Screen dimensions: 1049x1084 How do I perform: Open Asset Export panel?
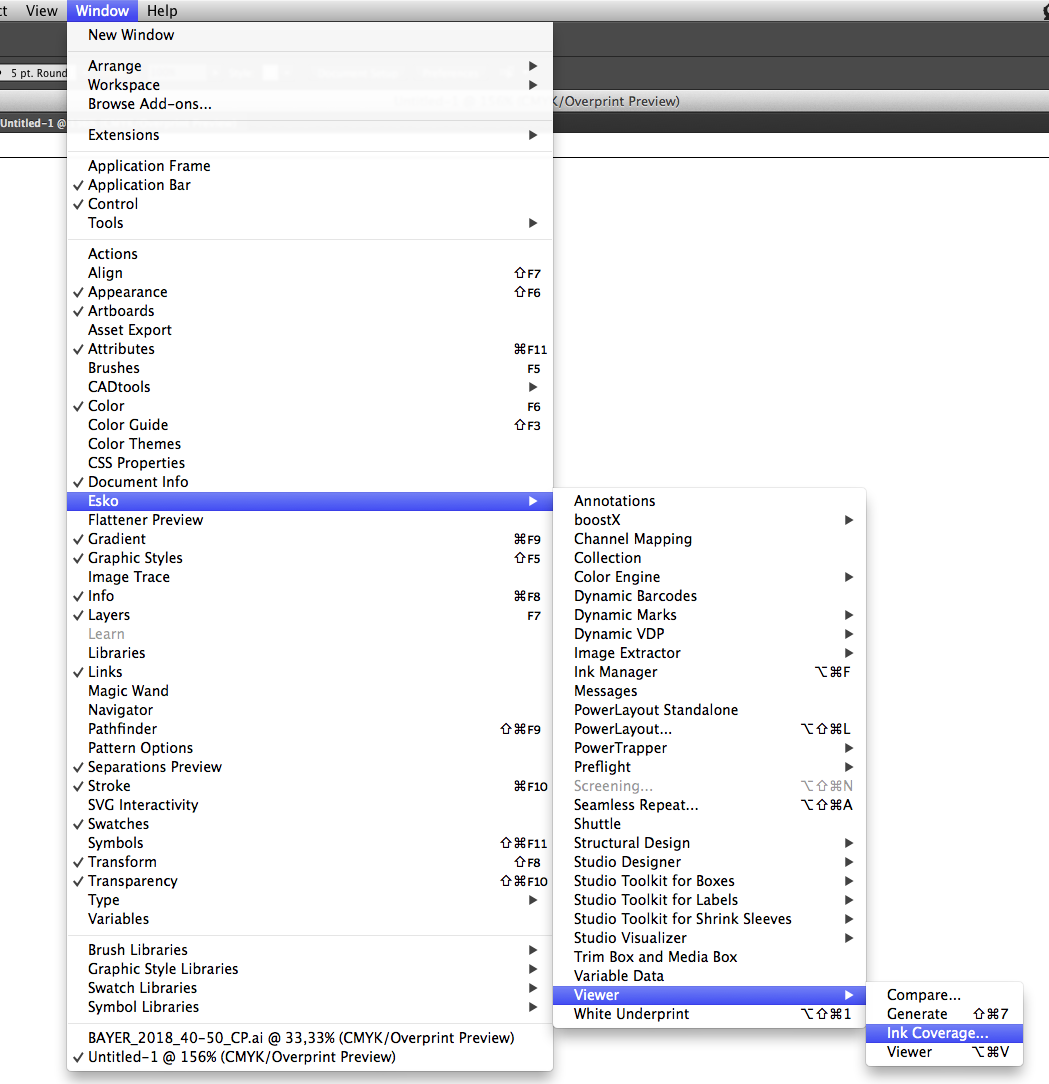click(x=310, y=330)
